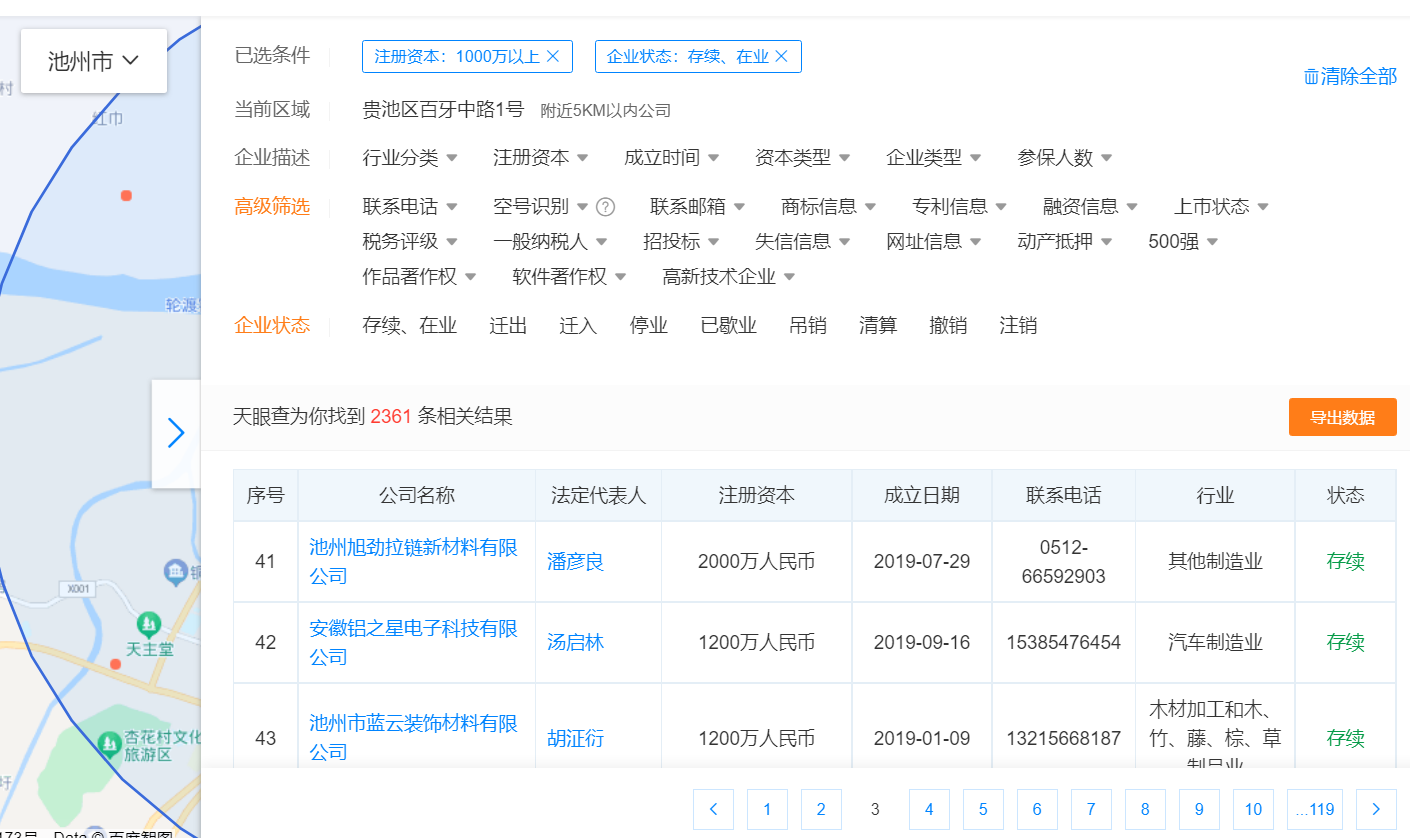The image size is (1410, 838).
Task: Expand the 高新技术企业 advanced filter
Action: [729, 276]
